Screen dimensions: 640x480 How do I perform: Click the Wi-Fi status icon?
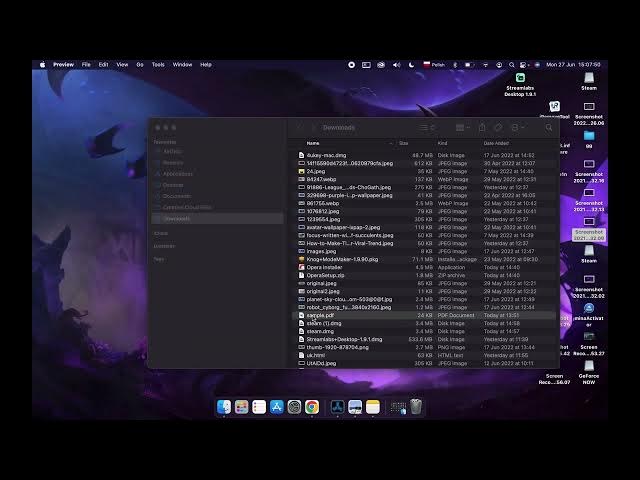485,64
